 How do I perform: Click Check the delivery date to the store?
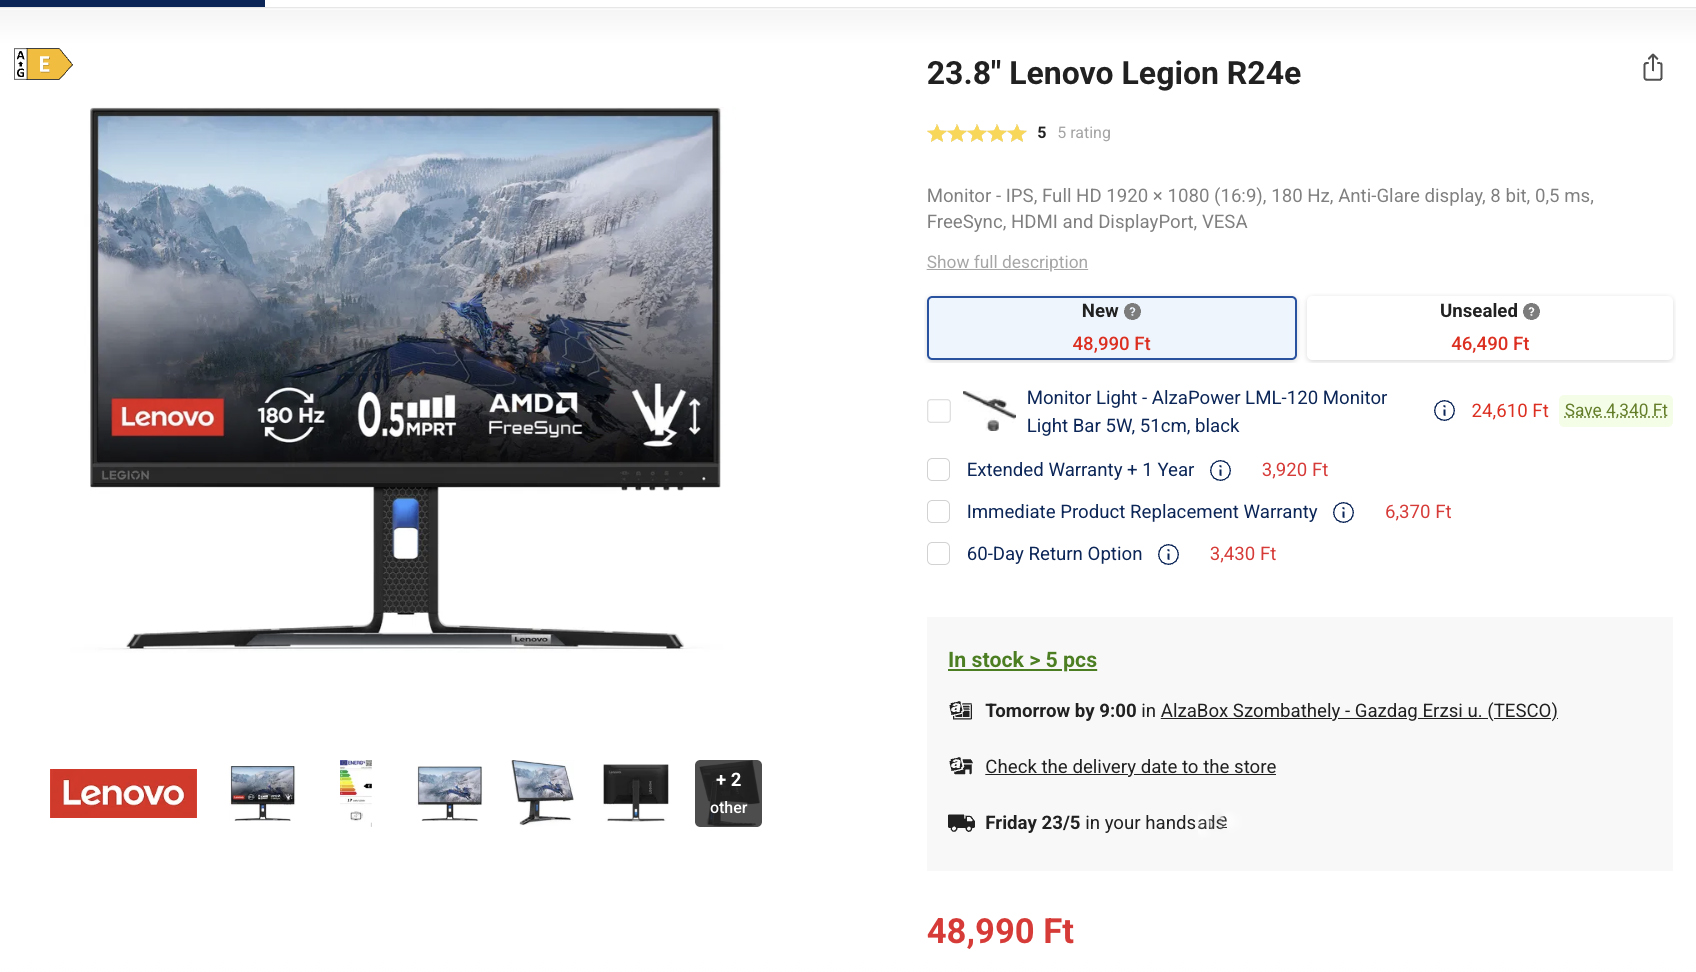(1130, 767)
